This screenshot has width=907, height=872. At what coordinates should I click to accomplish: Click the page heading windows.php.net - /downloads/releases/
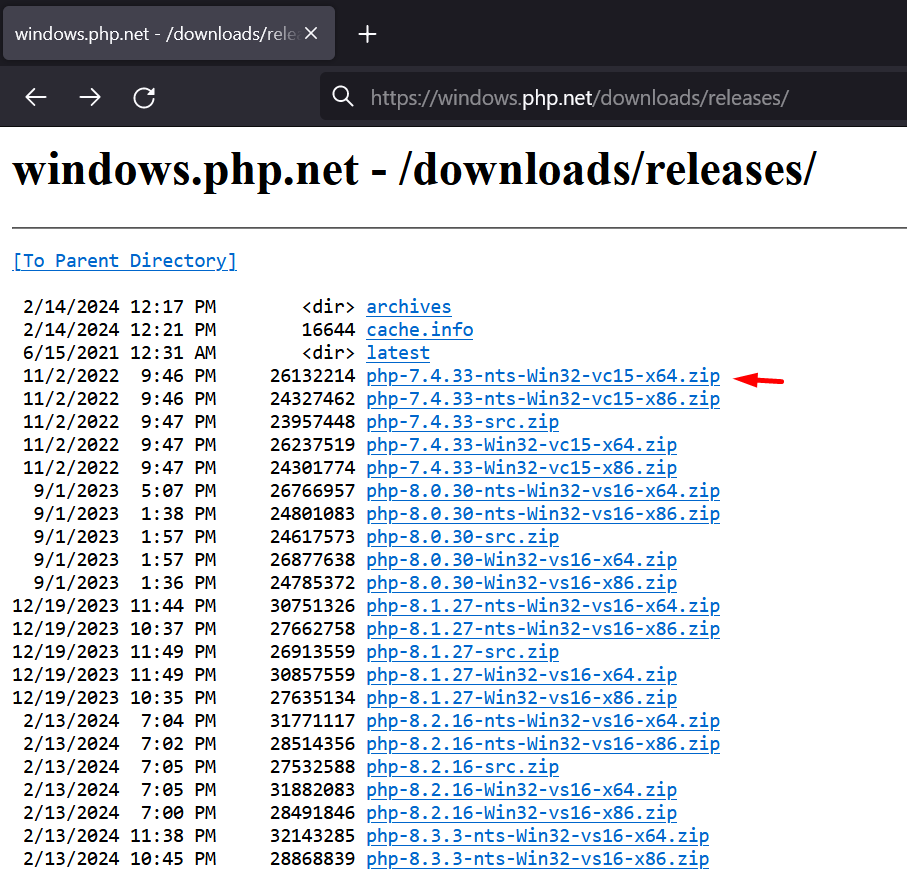coord(414,170)
